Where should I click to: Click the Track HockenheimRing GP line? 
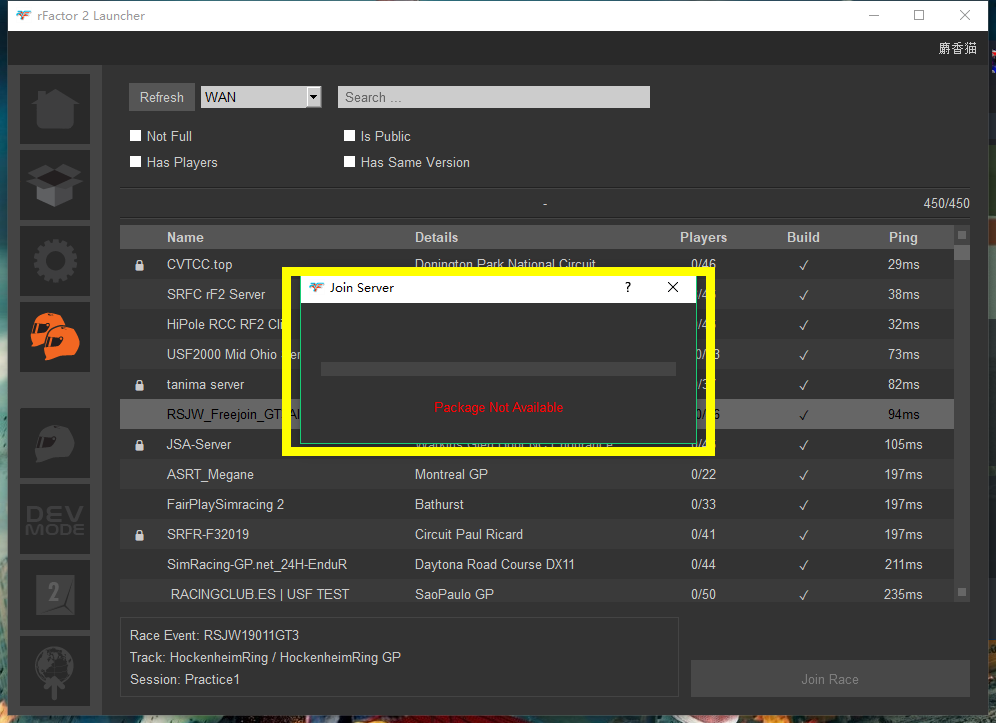[265, 658]
